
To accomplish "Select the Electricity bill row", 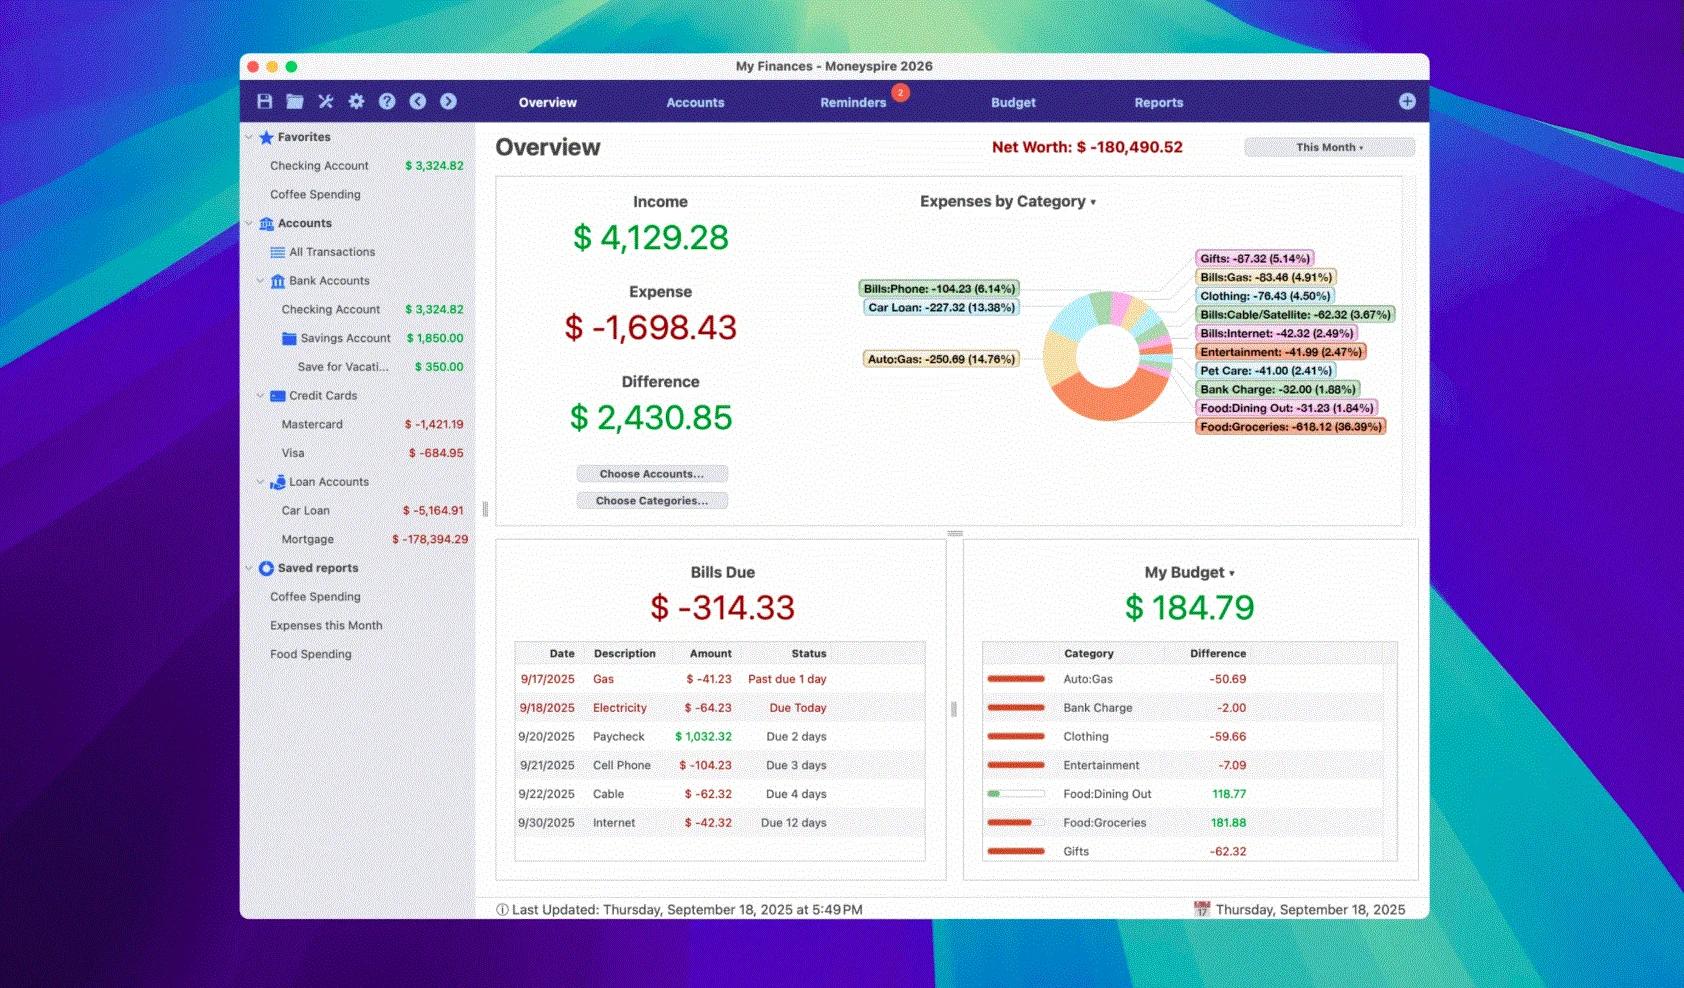I will click(720, 708).
